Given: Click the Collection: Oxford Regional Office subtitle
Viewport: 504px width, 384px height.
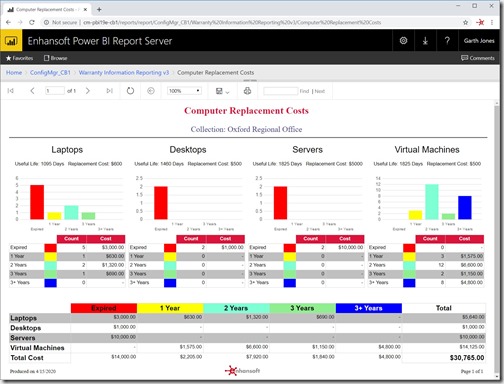Looking at the screenshot, I should click(246, 129).
